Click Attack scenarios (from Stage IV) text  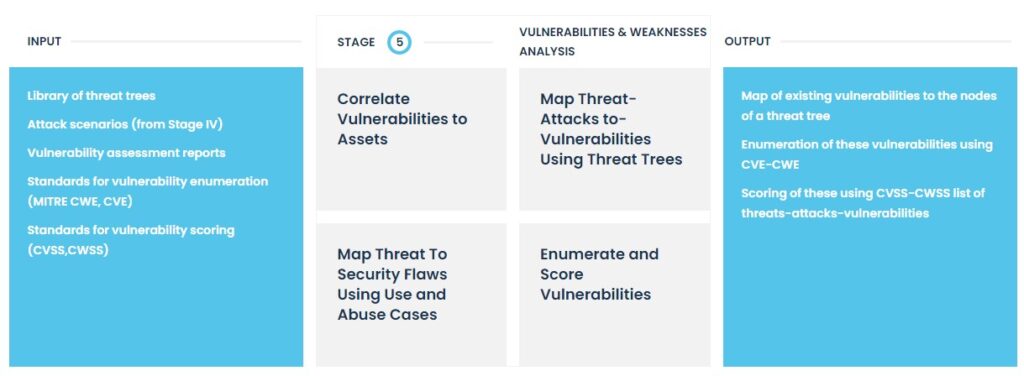coord(125,124)
